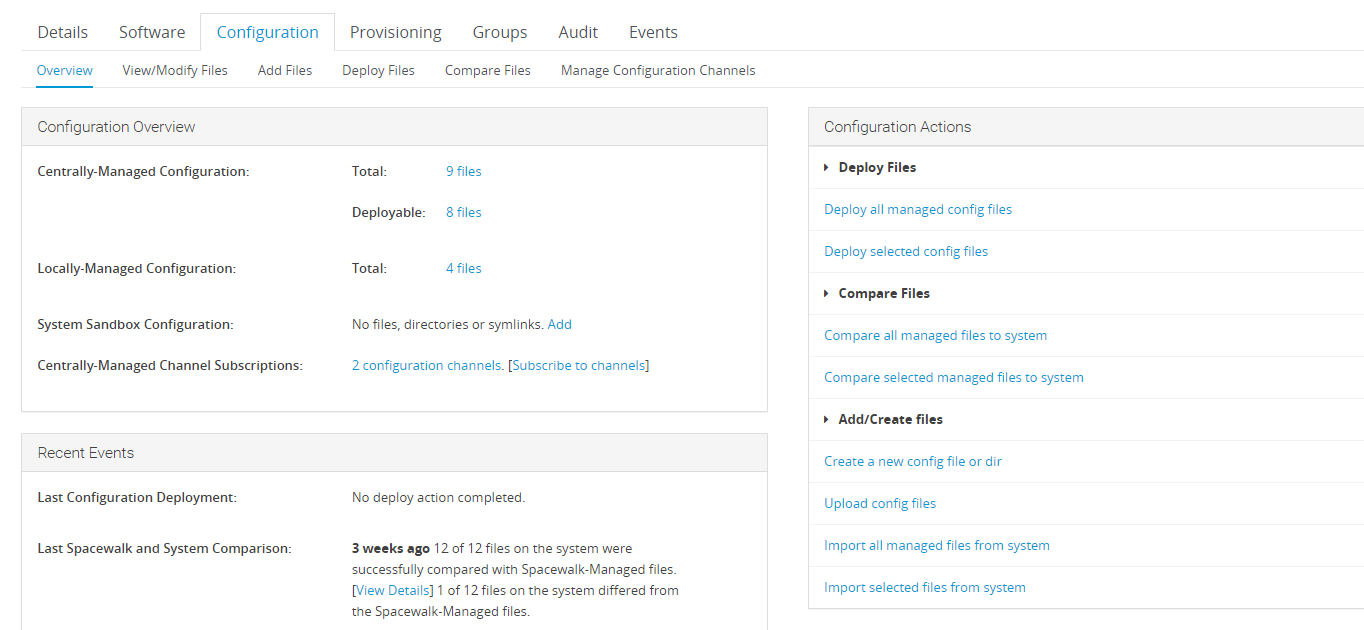
Task: View Details of the Spacewalk comparison
Action: click(x=392, y=590)
